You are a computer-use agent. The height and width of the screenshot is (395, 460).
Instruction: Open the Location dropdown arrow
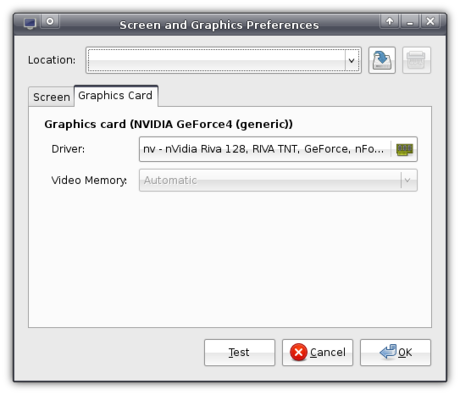click(x=351, y=60)
